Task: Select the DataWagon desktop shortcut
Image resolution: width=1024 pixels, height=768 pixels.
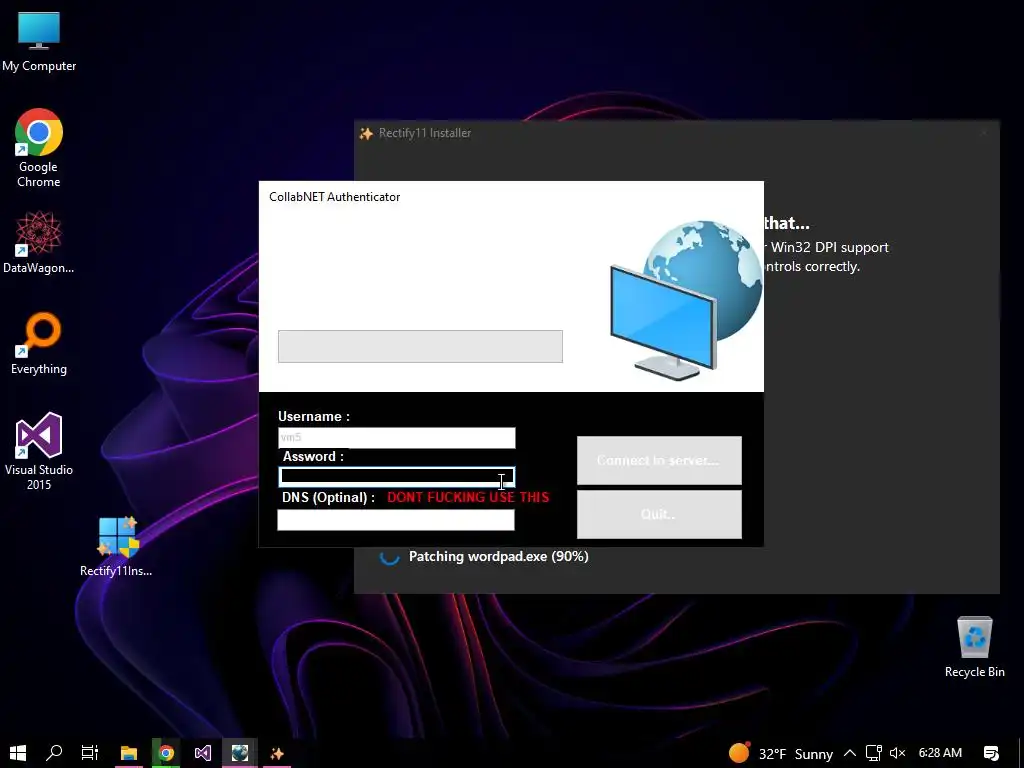Action: (x=39, y=242)
